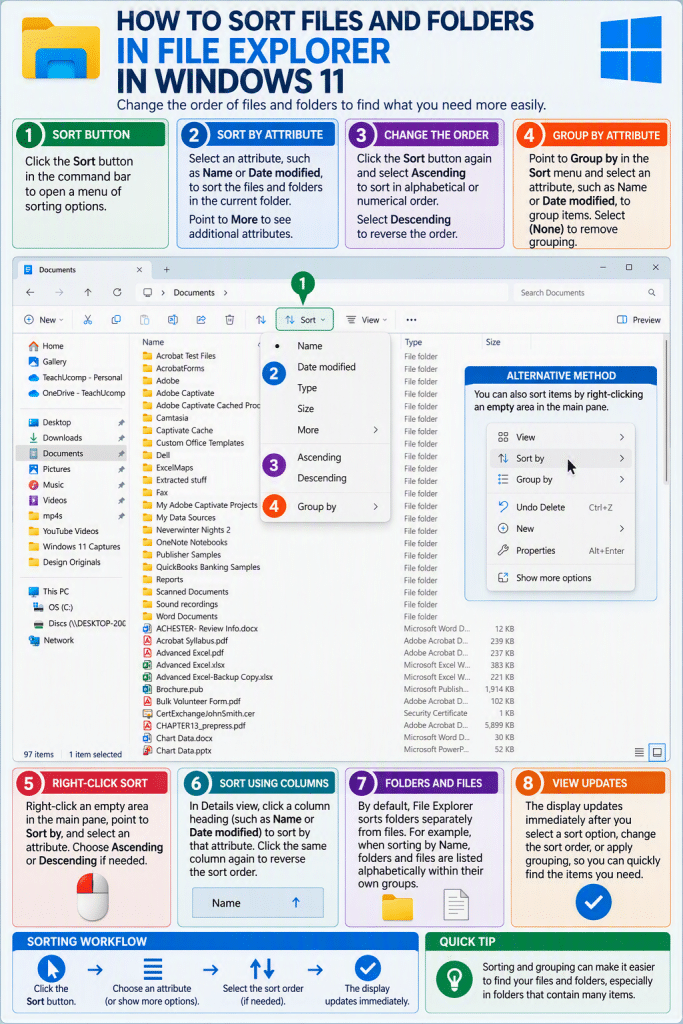Click Documents in the address bar breadcrumb
This screenshot has height=1024, width=683.
(x=194, y=293)
